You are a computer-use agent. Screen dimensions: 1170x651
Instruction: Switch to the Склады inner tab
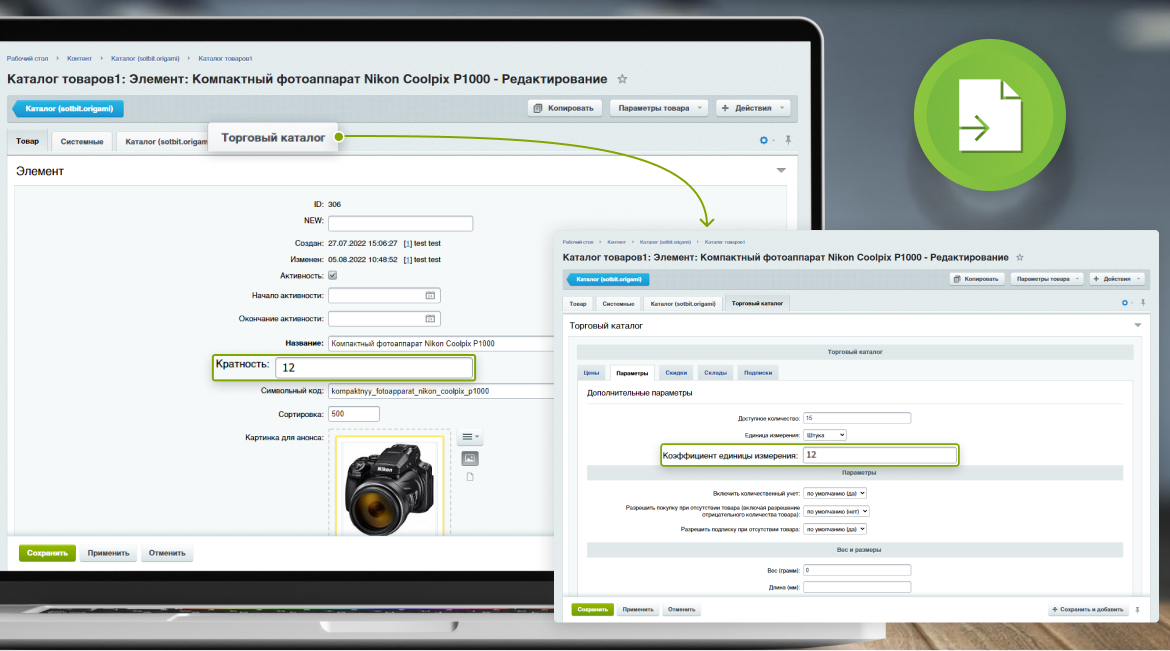pos(716,373)
